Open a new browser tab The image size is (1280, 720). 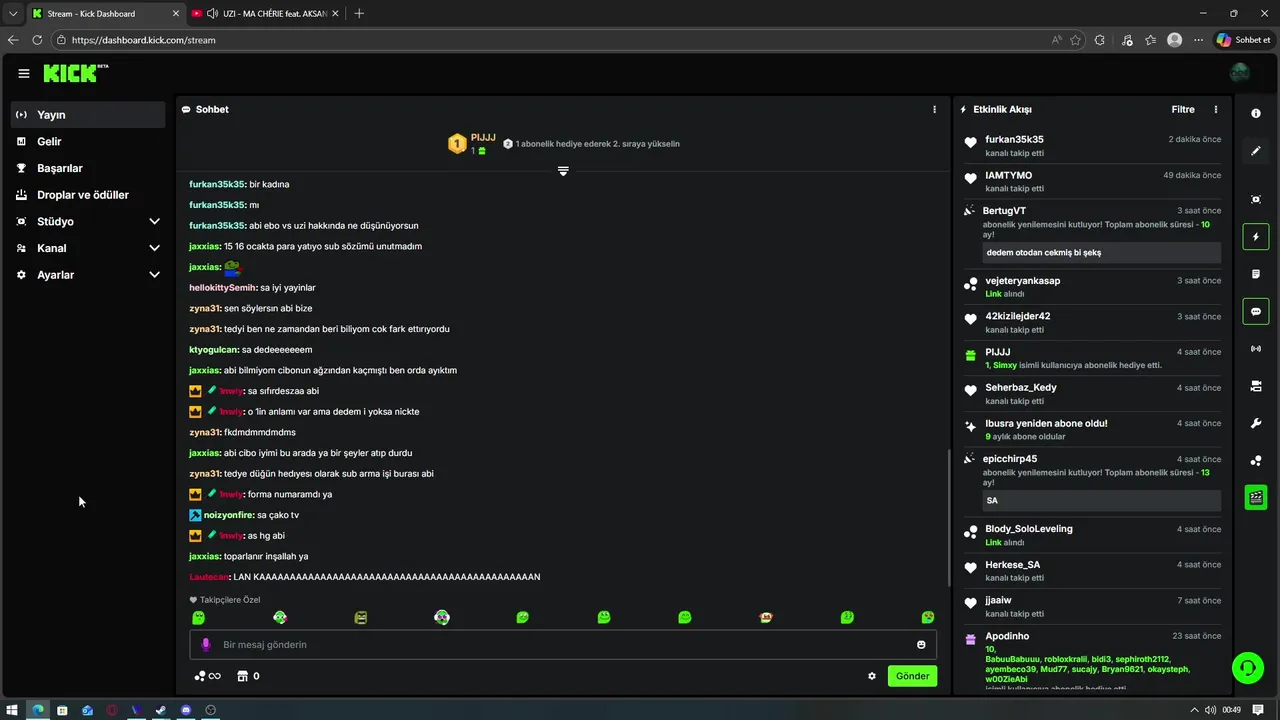[x=359, y=13]
